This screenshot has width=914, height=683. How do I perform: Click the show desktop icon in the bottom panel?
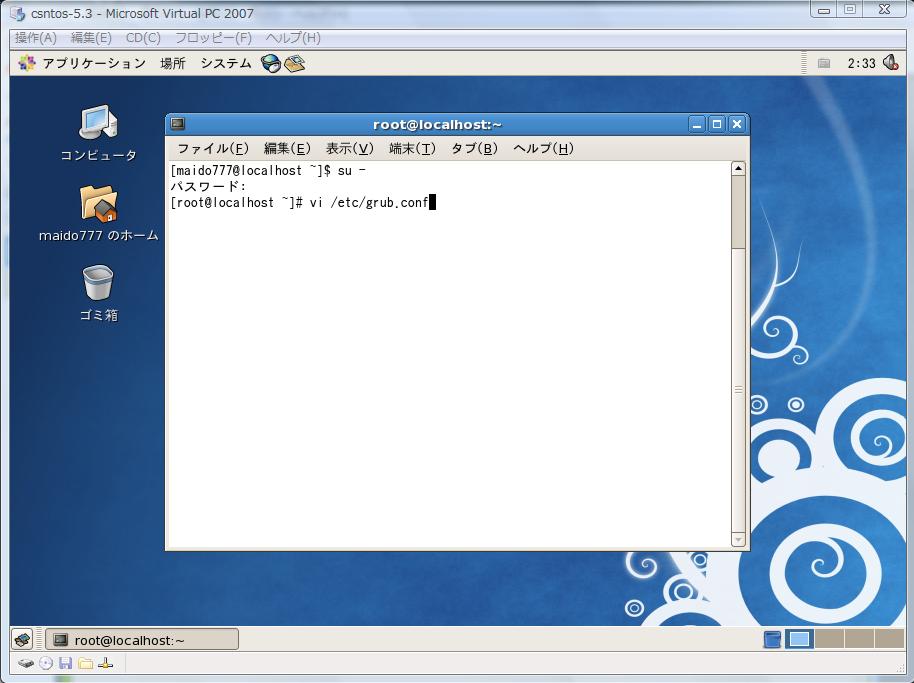[x=23, y=640]
